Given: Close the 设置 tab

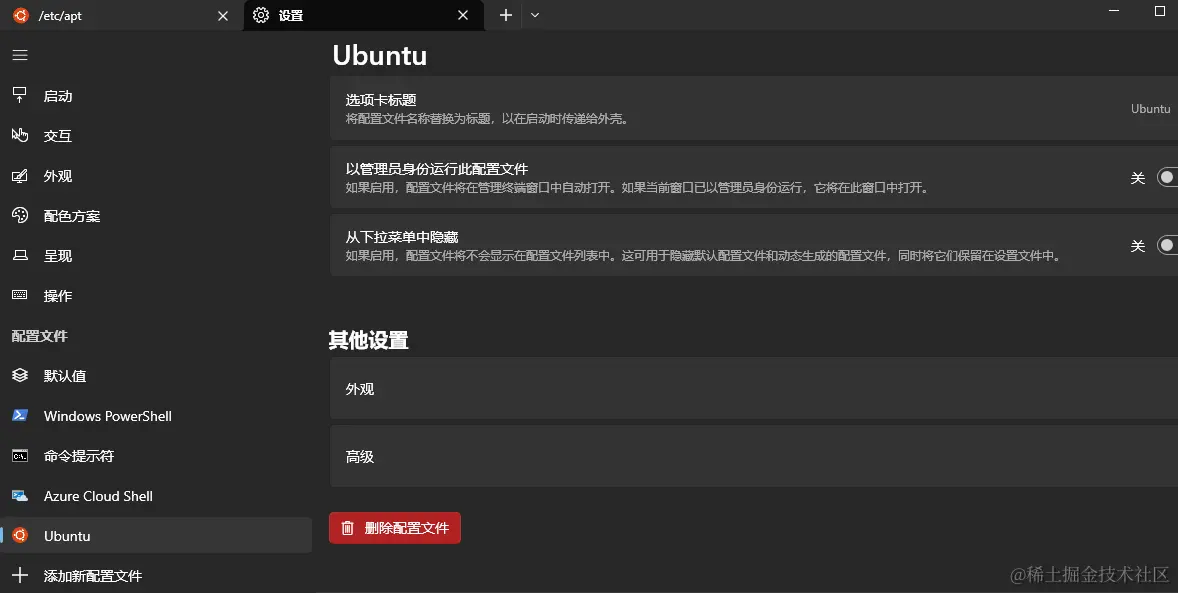Looking at the screenshot, I should coord(463,15).
